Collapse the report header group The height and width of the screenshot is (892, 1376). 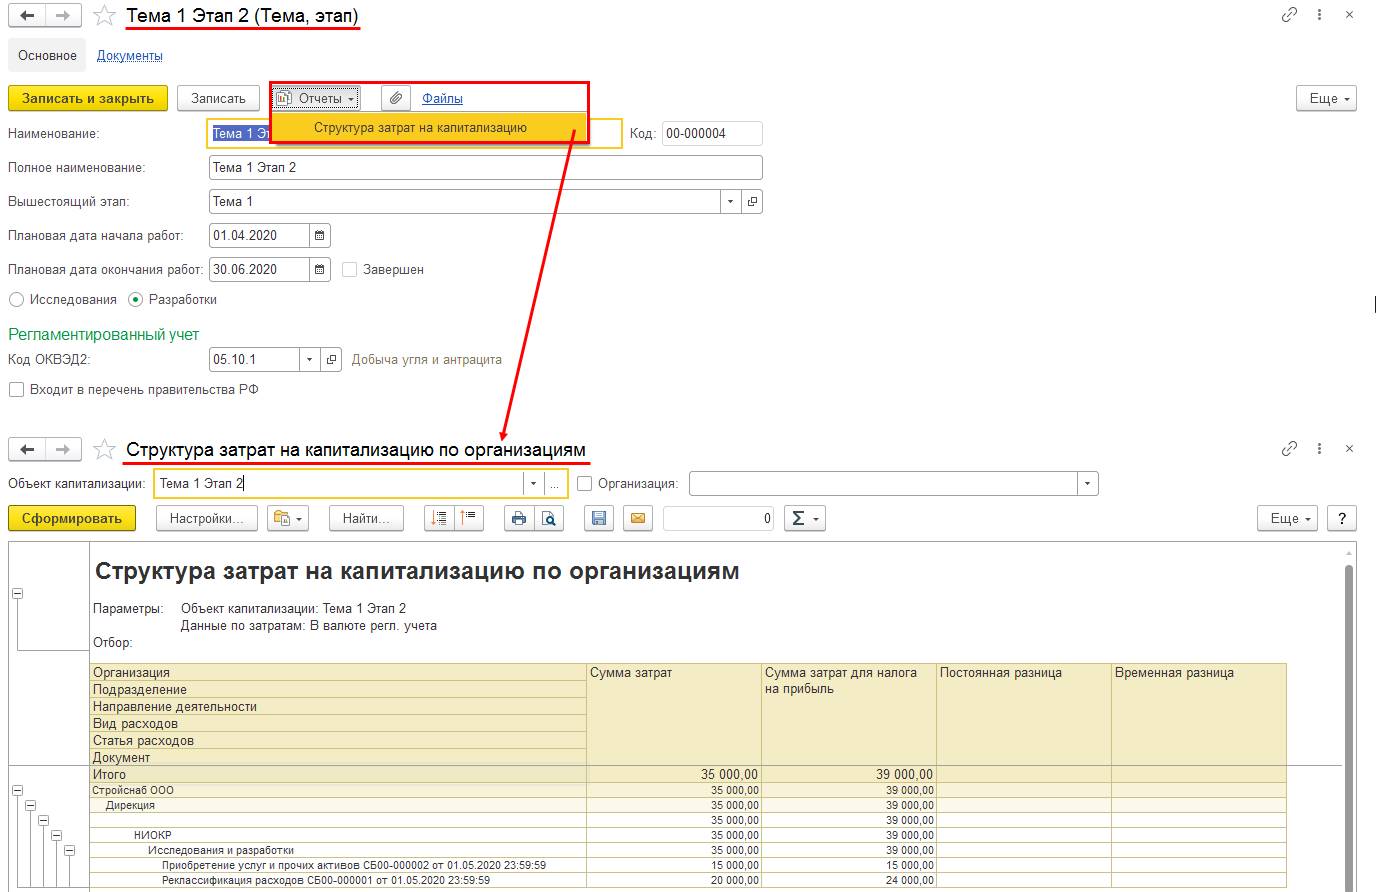tap(17, 594)
